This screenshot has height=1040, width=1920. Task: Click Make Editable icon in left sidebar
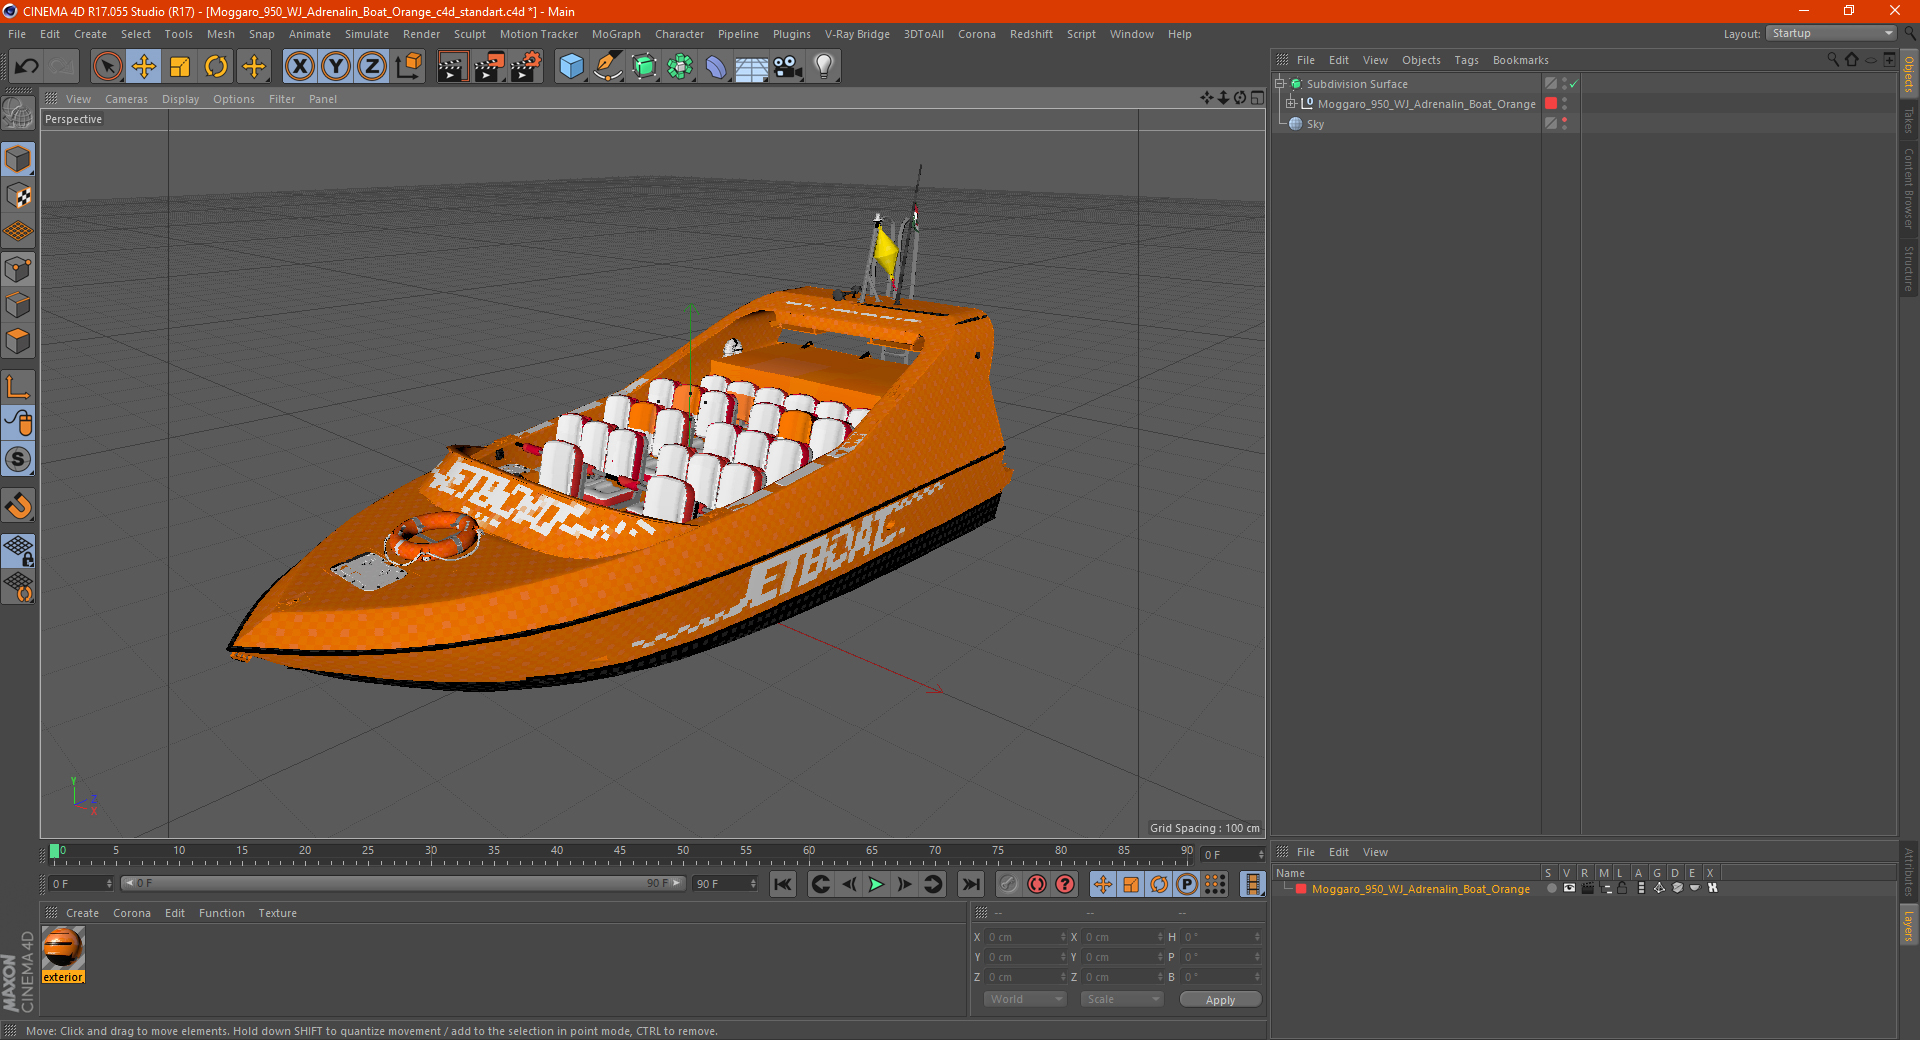point(18,115)
